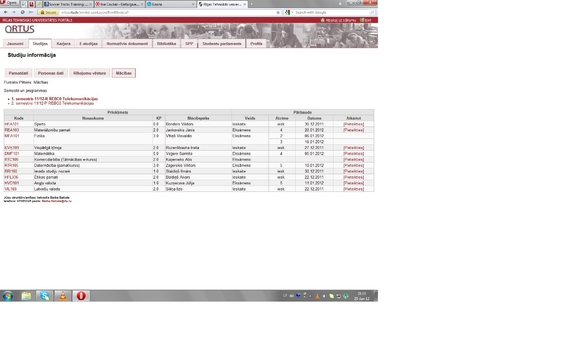Switch to the Soccer Tricks Training browser tab
The width and height of the screenshot is (580, 360).
point(67,4)
